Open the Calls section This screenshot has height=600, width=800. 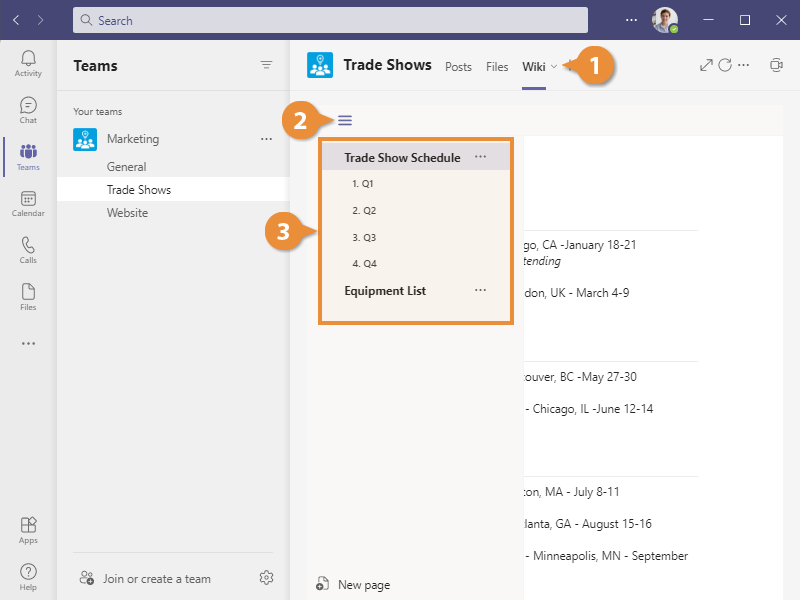pyautogui.click(x=28, y=250)
